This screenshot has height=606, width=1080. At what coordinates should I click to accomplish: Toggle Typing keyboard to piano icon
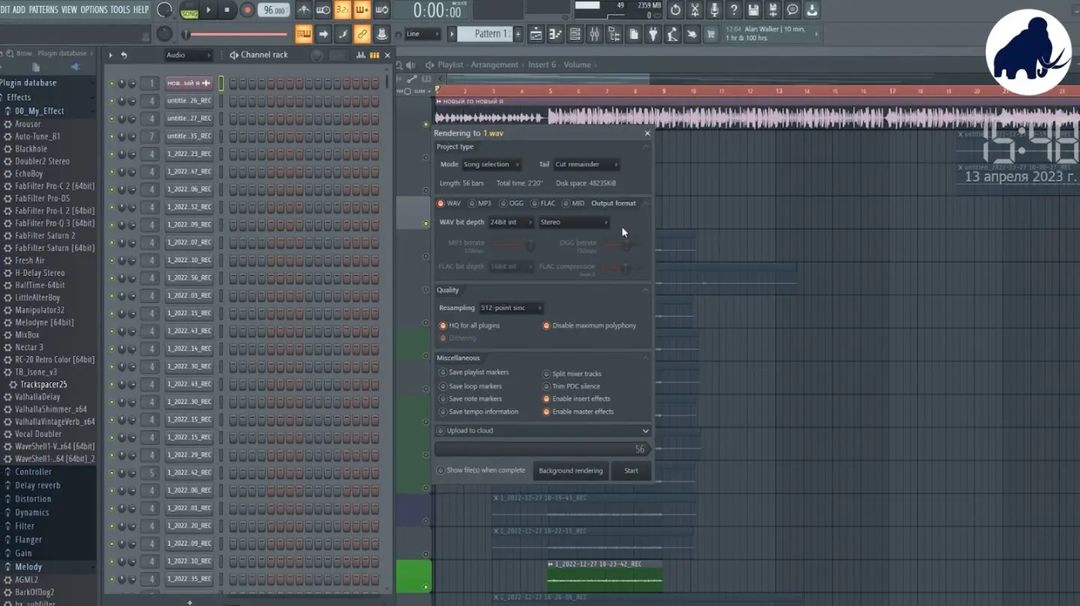click(304, 34)
